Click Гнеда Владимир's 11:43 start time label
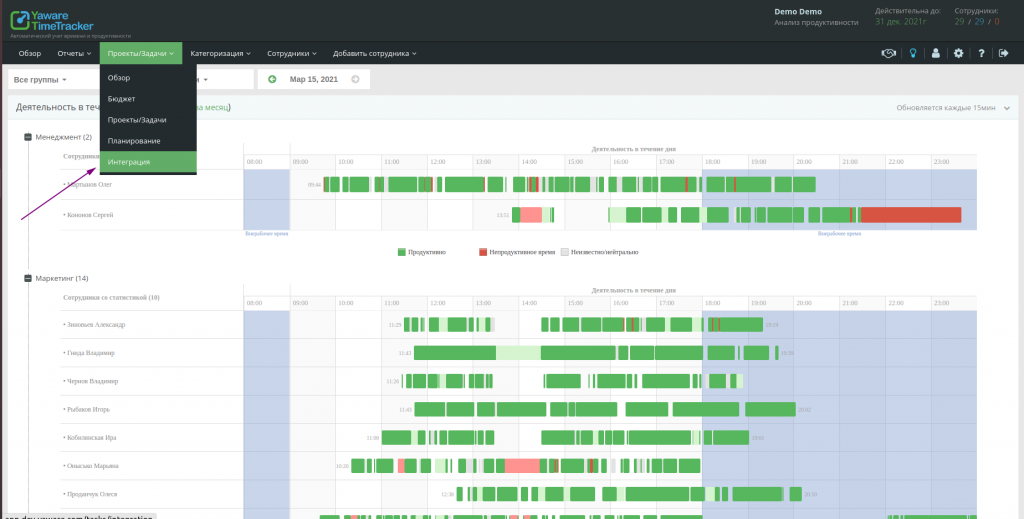Viewport: 1024px width, 519px height. click(x=405, y=353)
